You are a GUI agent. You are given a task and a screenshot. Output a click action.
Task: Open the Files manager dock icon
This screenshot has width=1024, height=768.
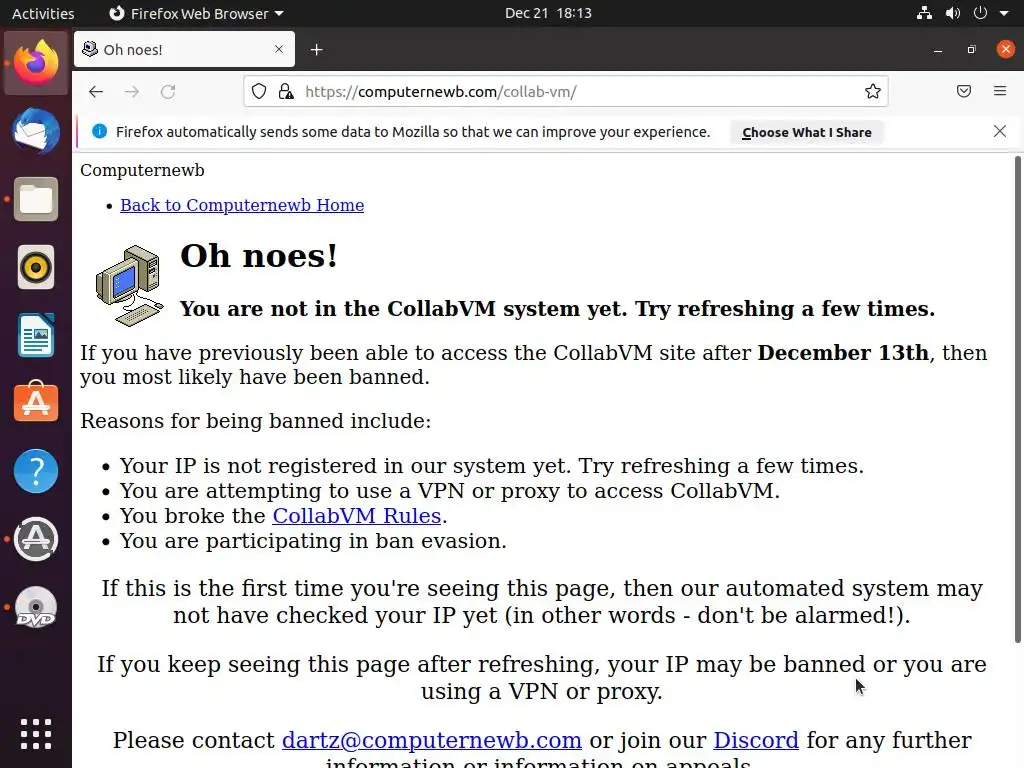pos(36,199)
